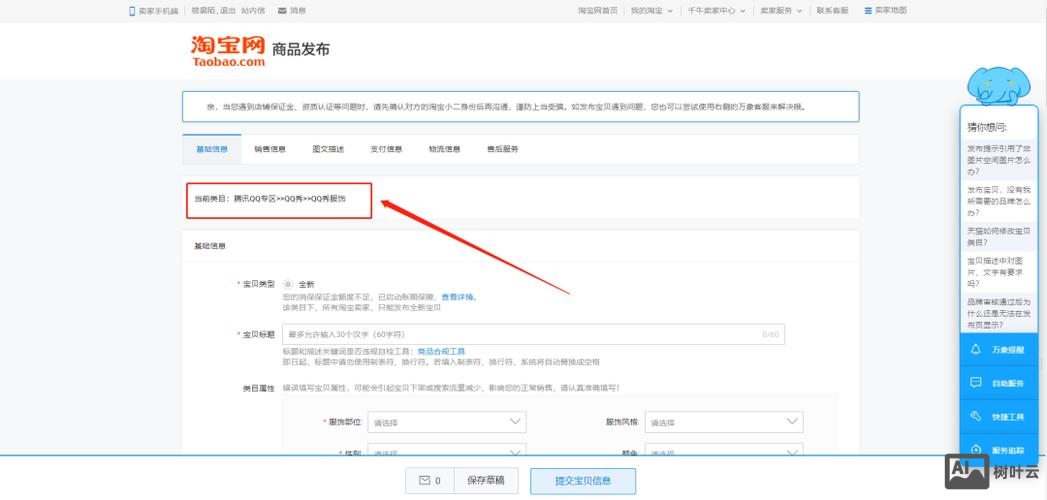
Task: Open the 联系客服 link
Action: click(832, 11)
